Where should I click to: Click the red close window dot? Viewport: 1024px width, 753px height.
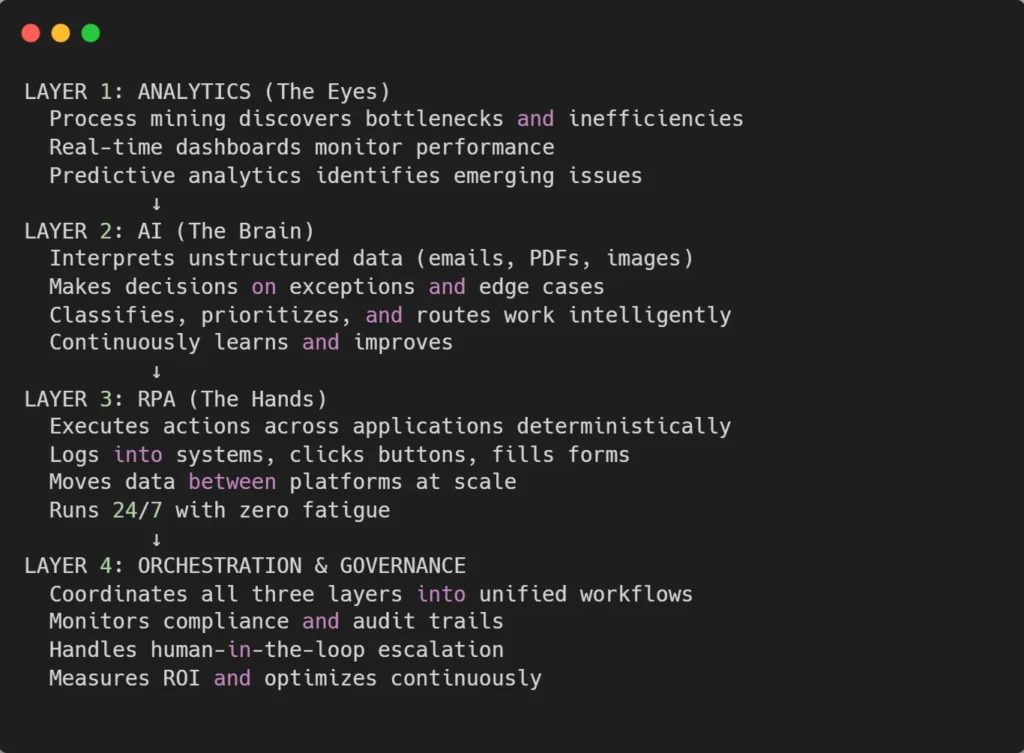[x=31, y=33]
